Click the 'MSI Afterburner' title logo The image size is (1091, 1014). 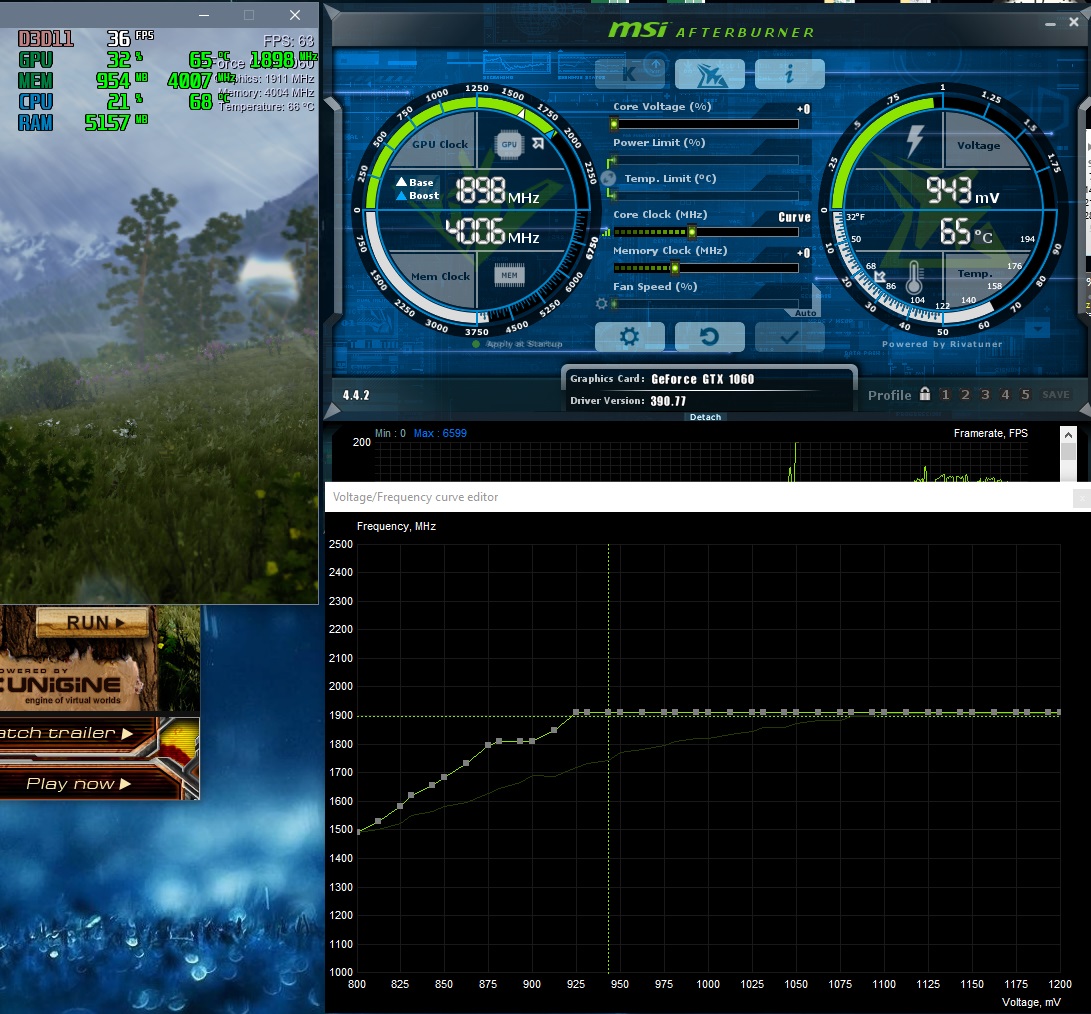pos(710,31)
